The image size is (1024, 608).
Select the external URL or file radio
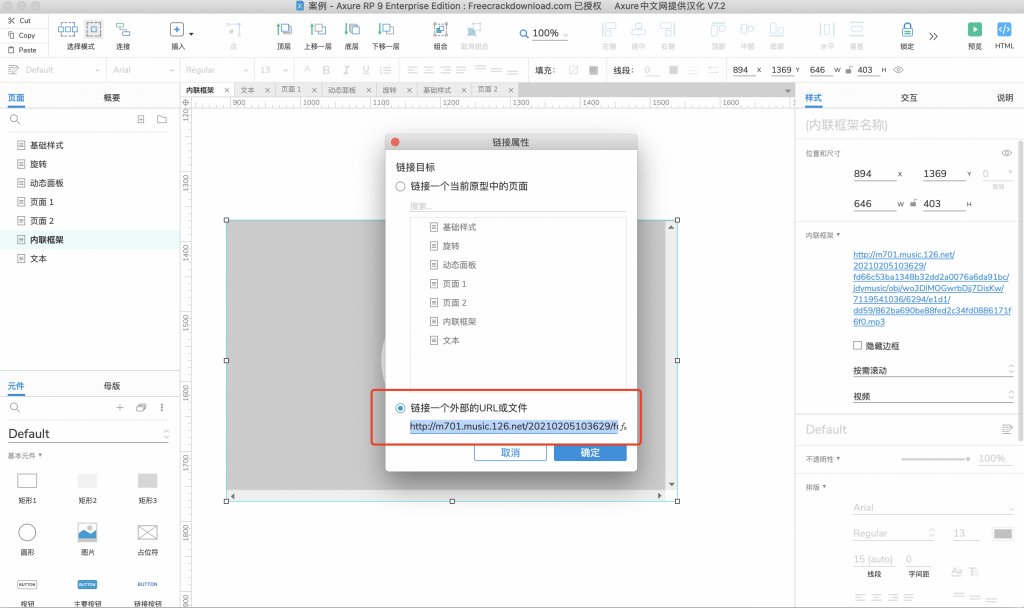(x=401, y=408)
